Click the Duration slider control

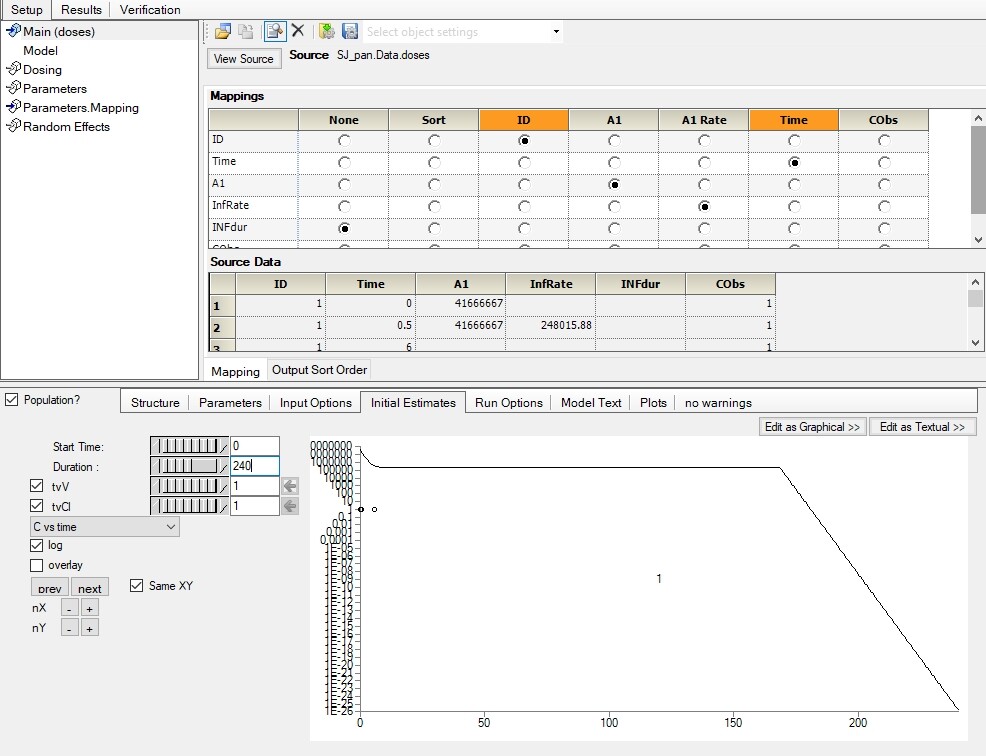(x=189, y=466)
